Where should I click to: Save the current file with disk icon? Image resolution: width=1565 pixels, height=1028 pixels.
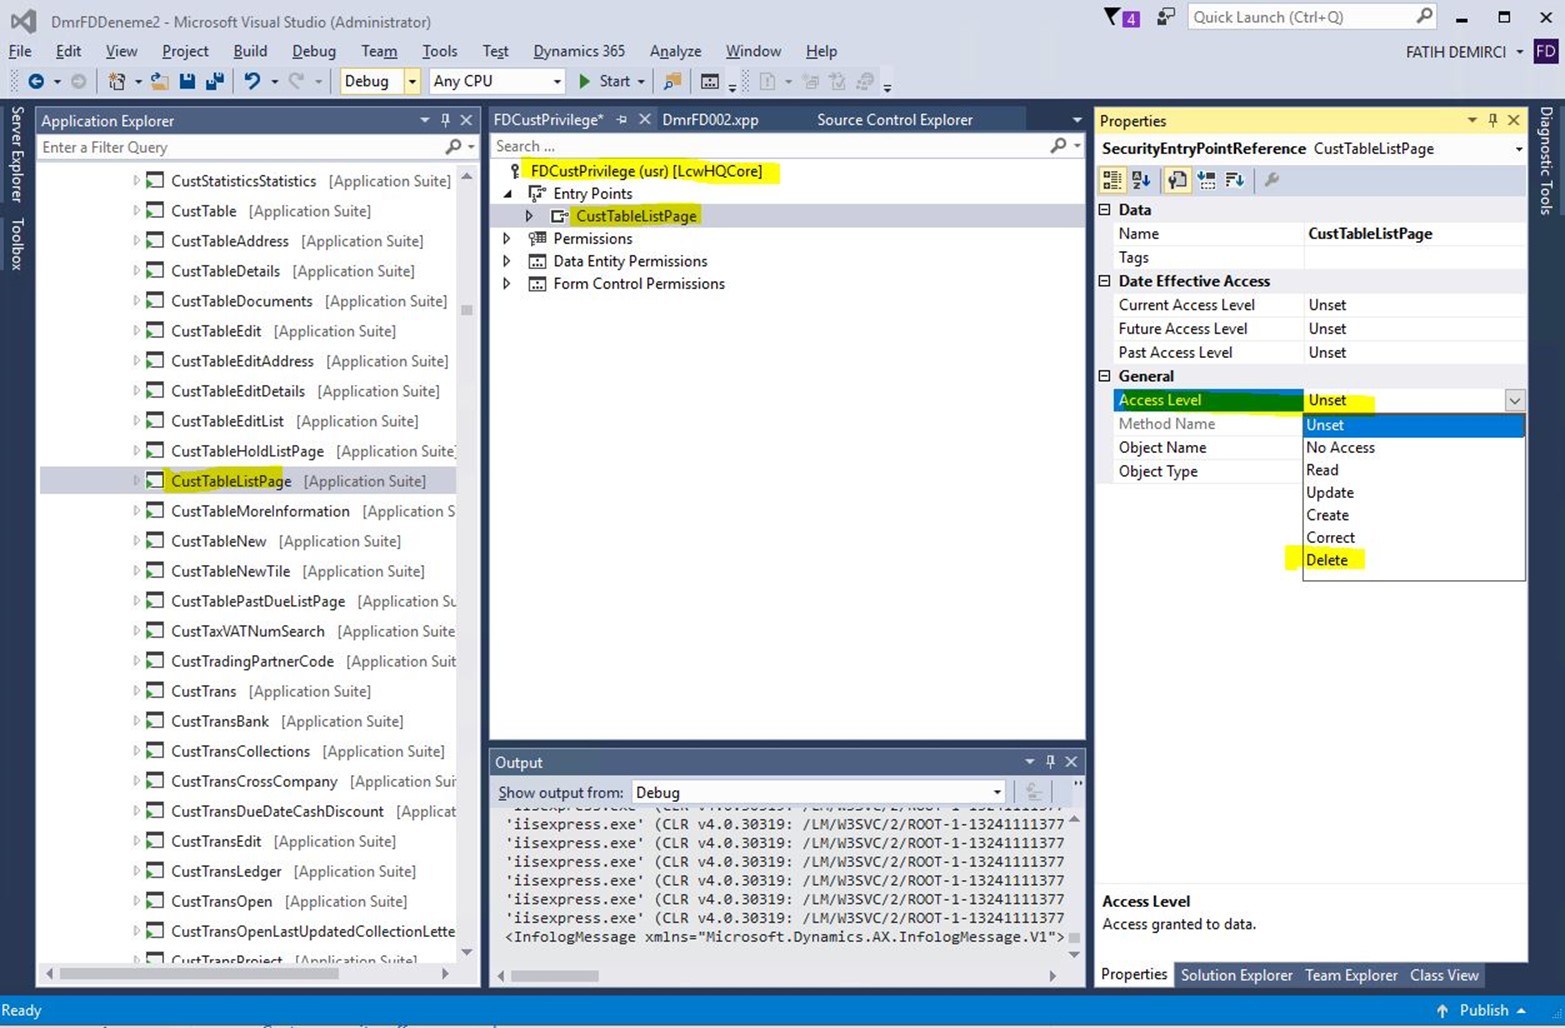click(187, 81)
